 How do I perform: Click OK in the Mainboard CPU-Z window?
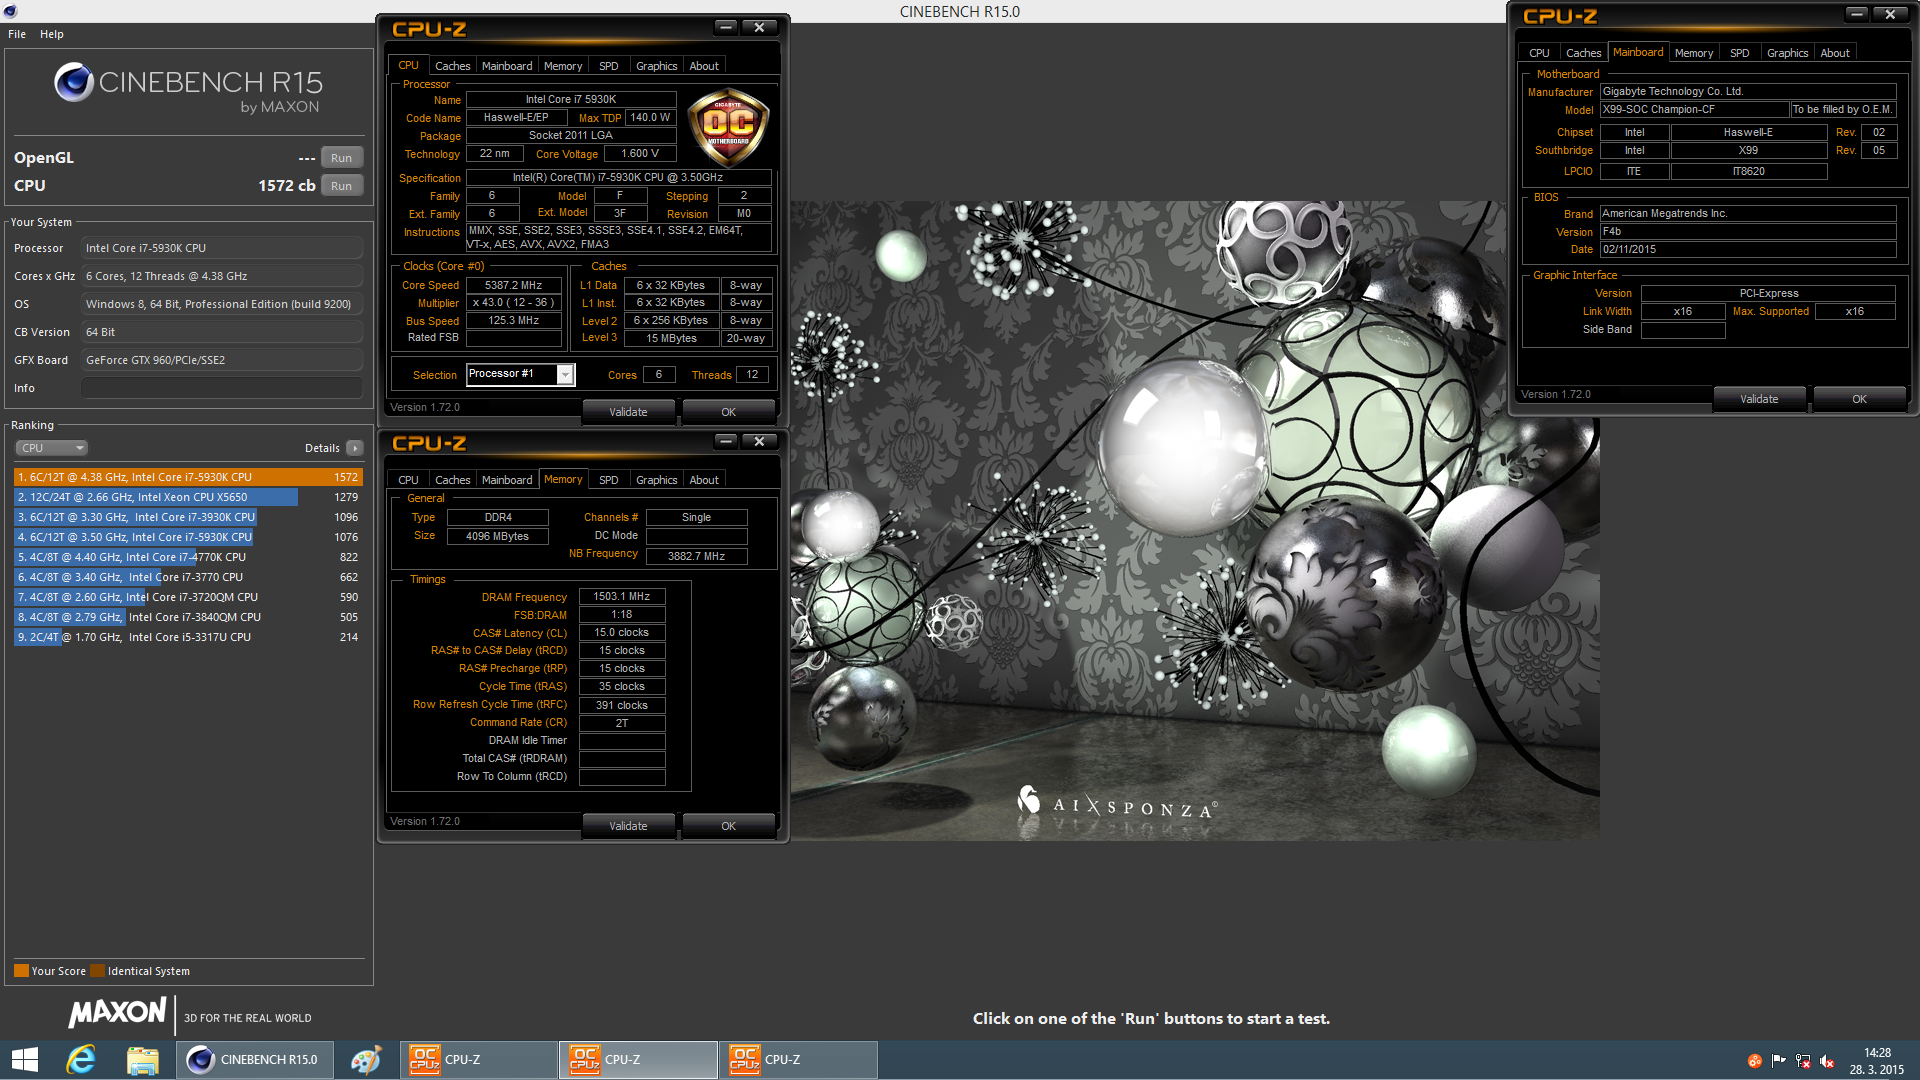click(1859, 399)
